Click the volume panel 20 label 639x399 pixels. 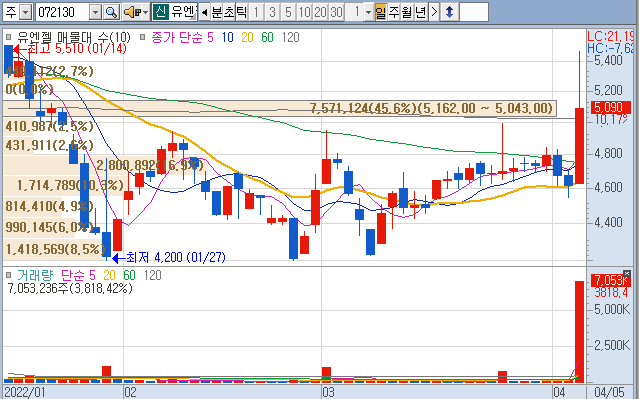[109, 276]
